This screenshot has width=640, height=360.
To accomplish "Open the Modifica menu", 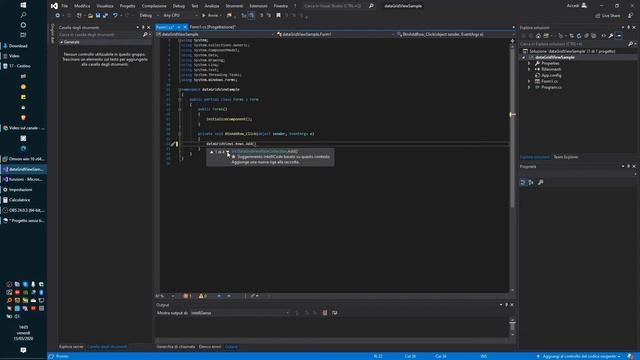I will [82, 6].
